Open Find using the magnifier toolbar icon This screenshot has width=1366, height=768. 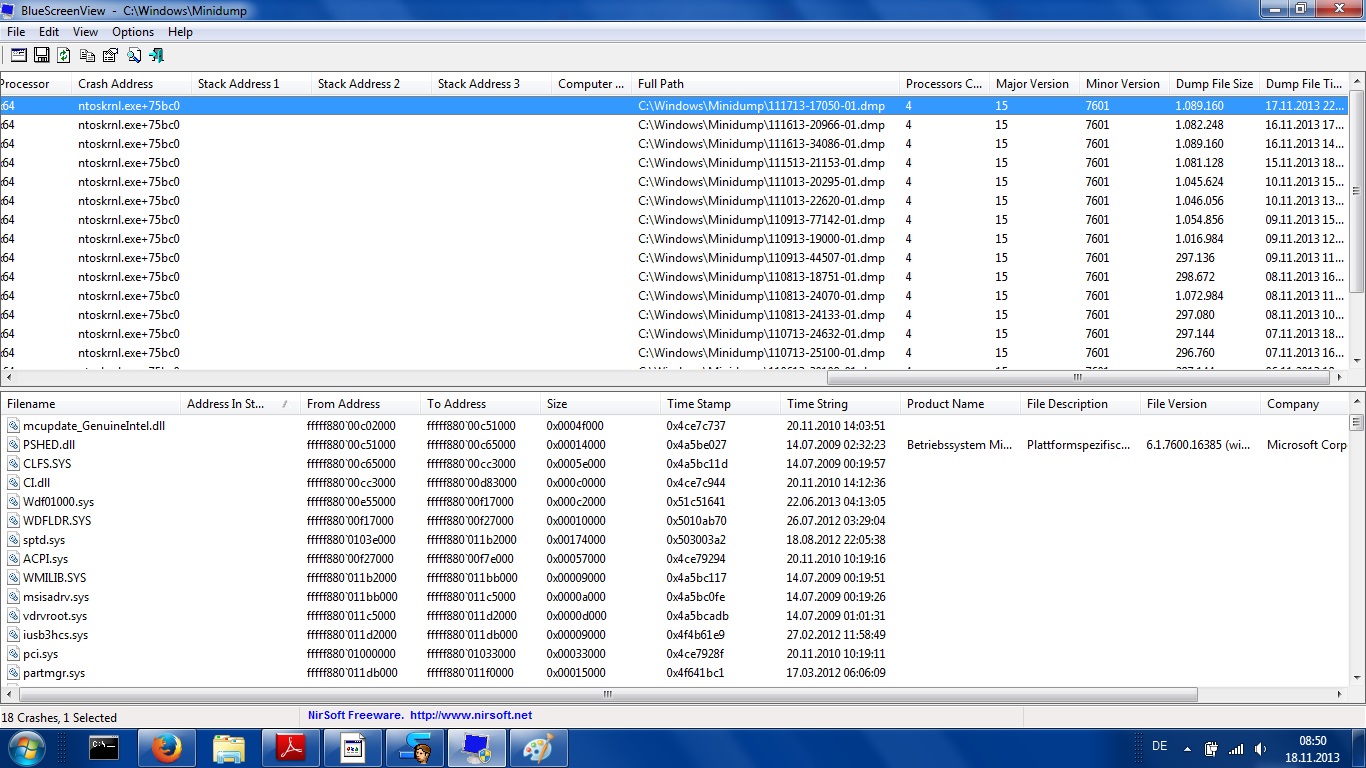coord(134,55)
